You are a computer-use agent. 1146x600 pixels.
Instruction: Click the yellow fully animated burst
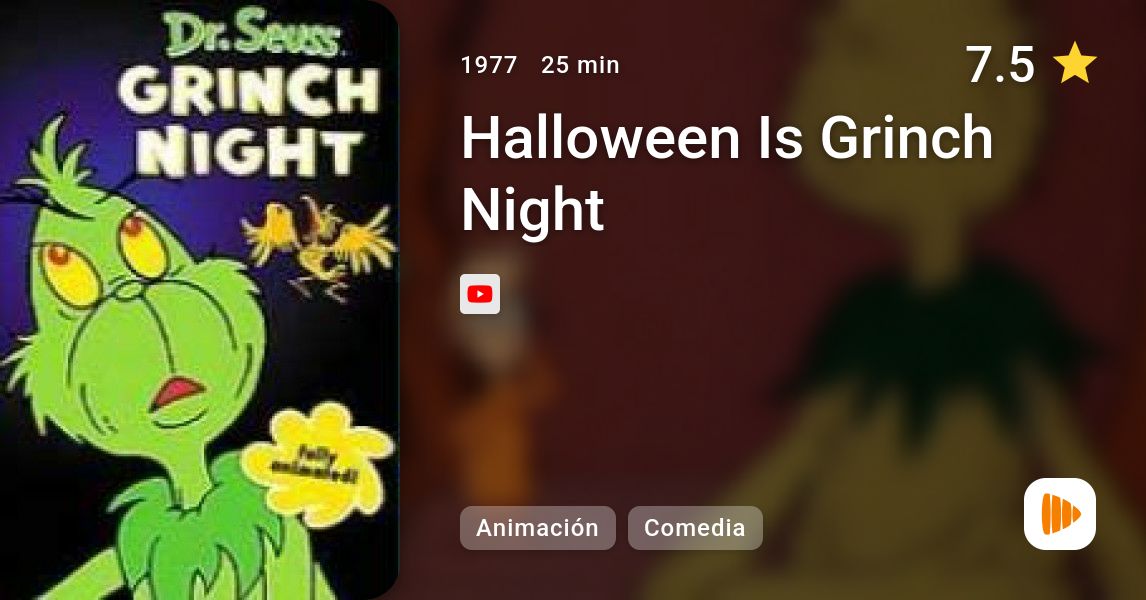click(316, 463)
